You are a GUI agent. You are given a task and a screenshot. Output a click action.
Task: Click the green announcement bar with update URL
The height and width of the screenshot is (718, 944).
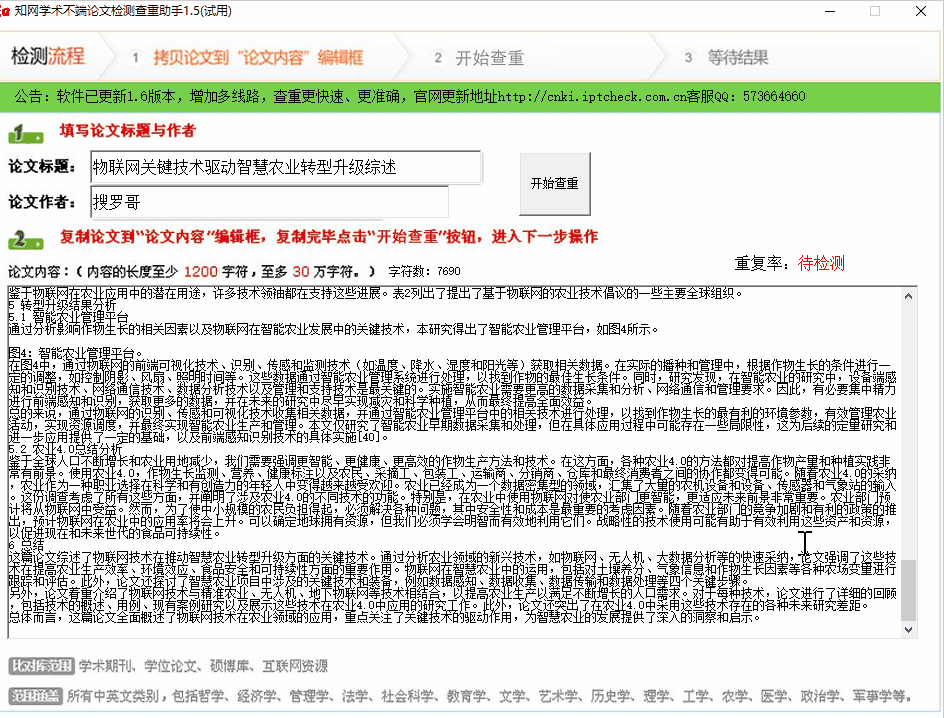pos(470,96)
